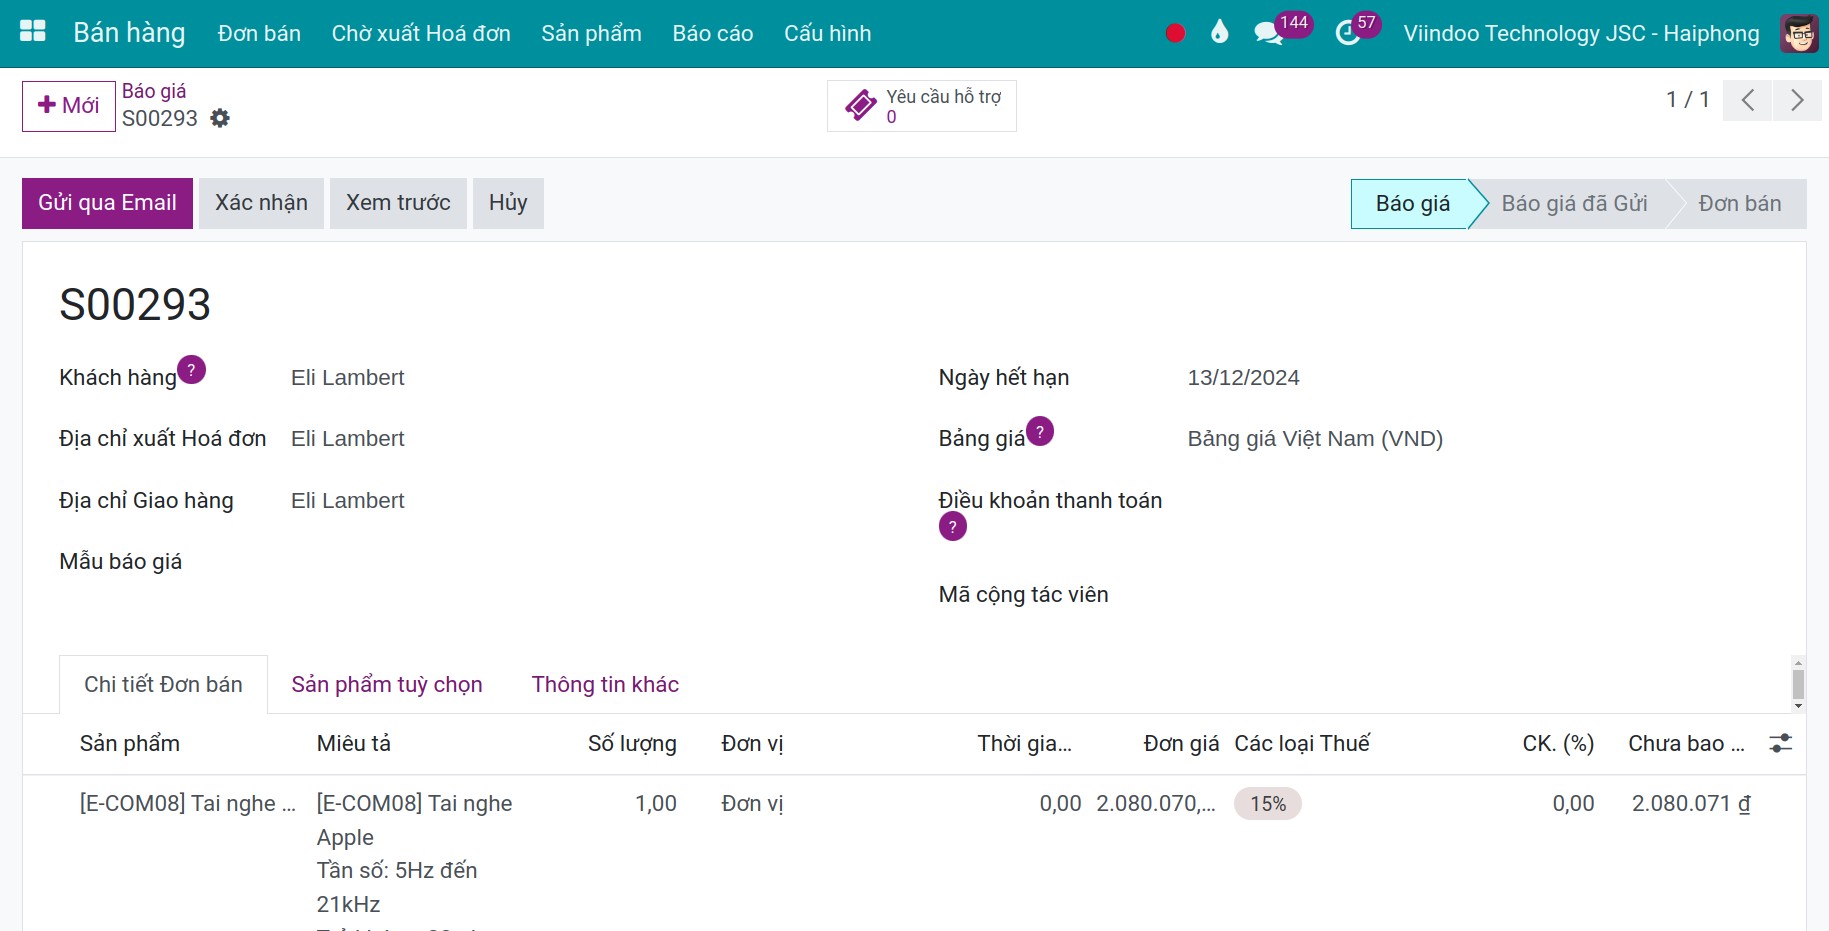Image resolution: width=1829 pixels, height=931 pixels.
Task: Open activities clock icon showing 57
Action: click(x=1348, y=33)
